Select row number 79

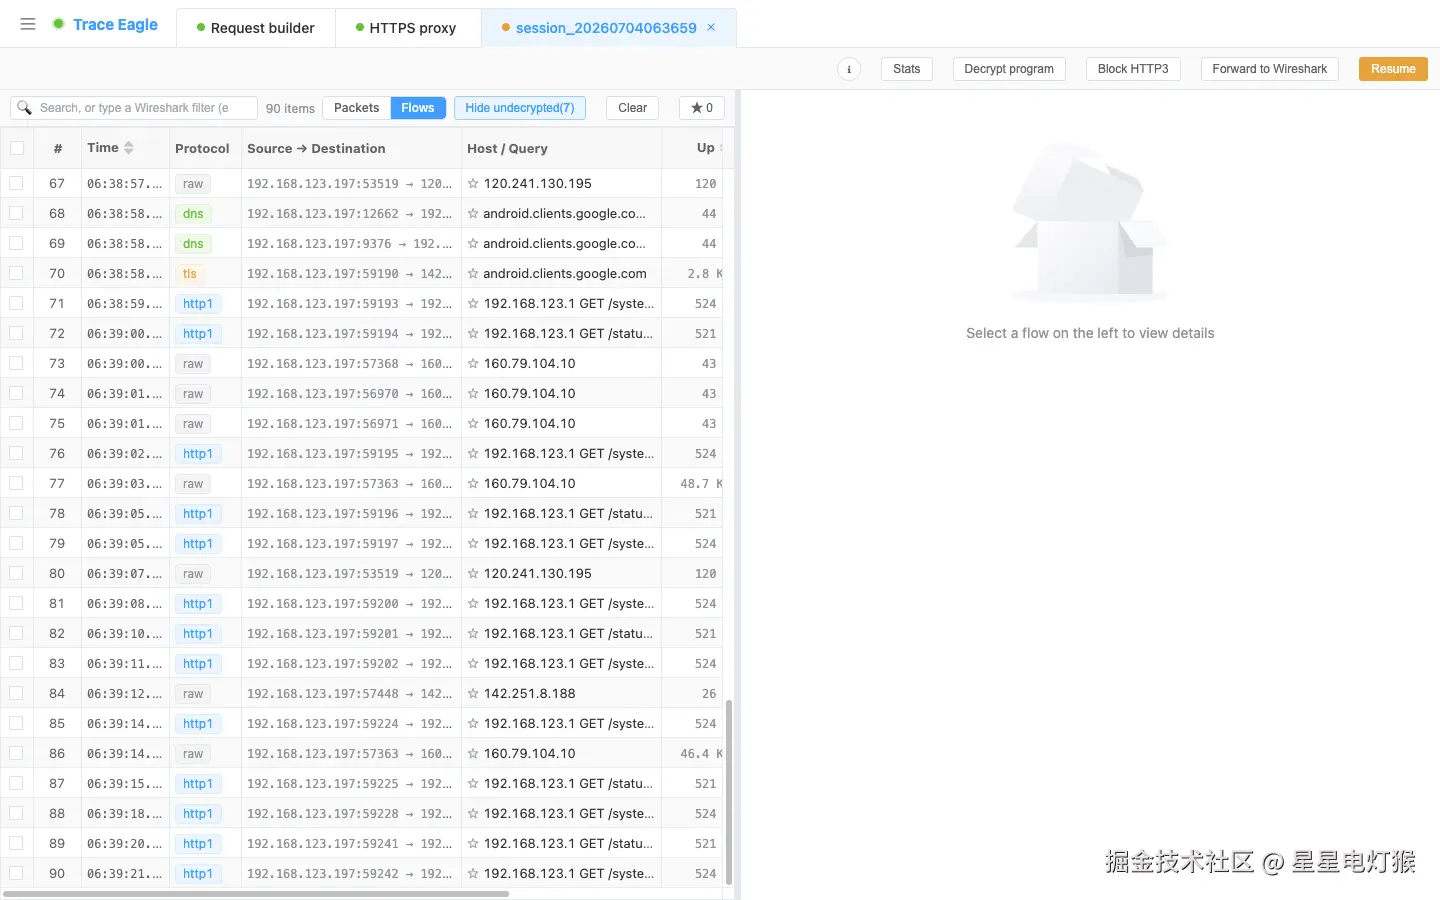57,544
